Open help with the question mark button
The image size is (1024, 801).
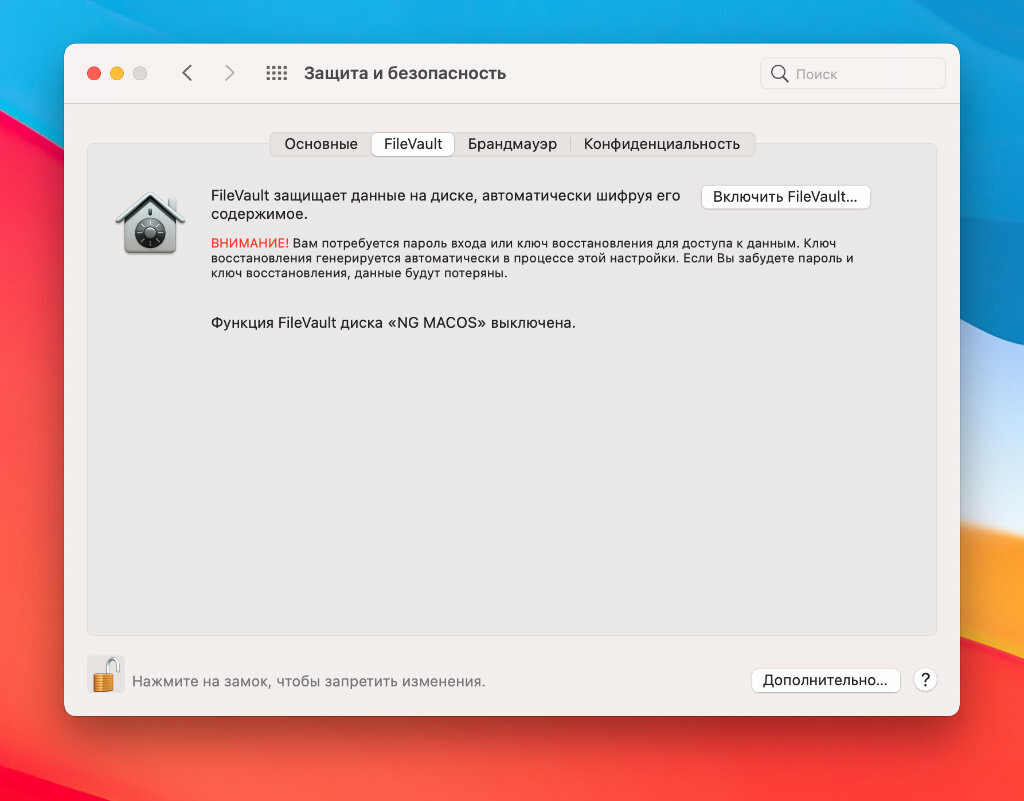pyautogui.click(x=925, y=680)
